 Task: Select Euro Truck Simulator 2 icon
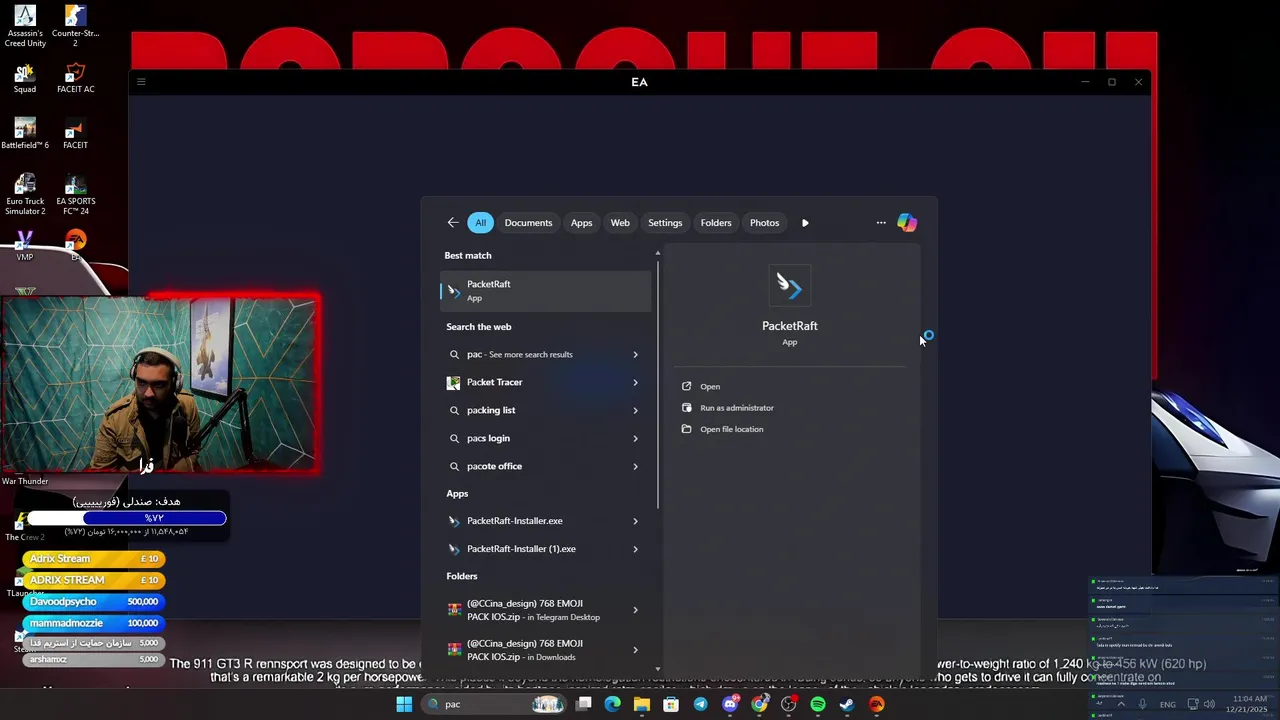point(25,194)
